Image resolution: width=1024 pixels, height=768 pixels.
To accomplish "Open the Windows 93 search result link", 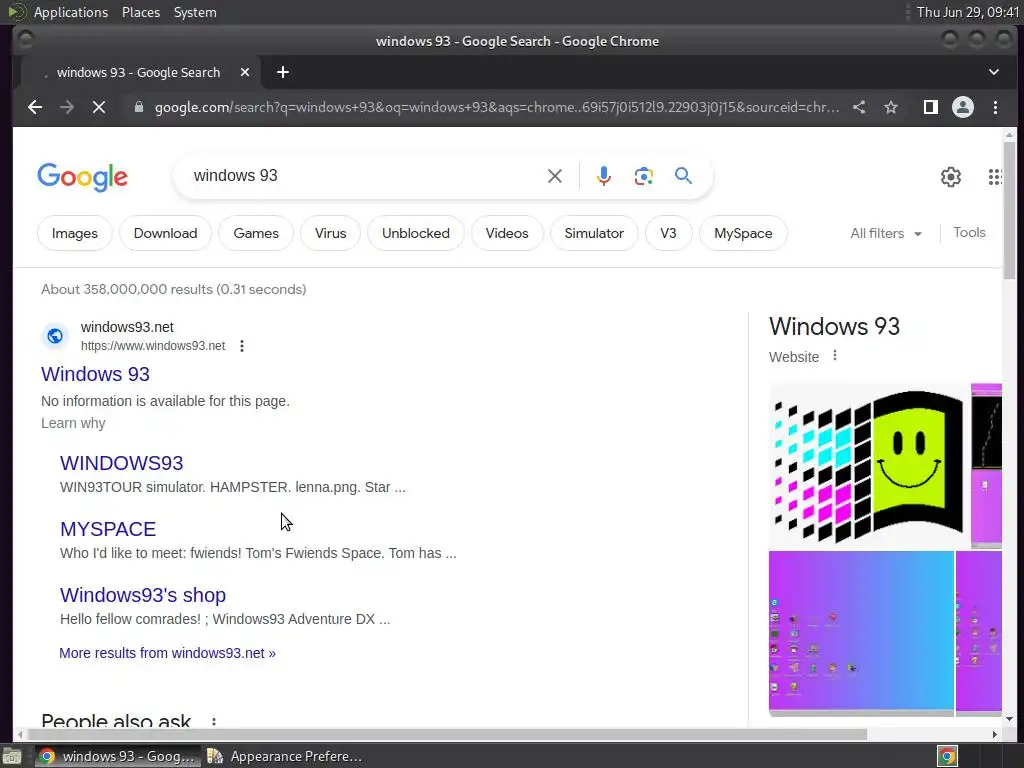I will tap(95, 374).
